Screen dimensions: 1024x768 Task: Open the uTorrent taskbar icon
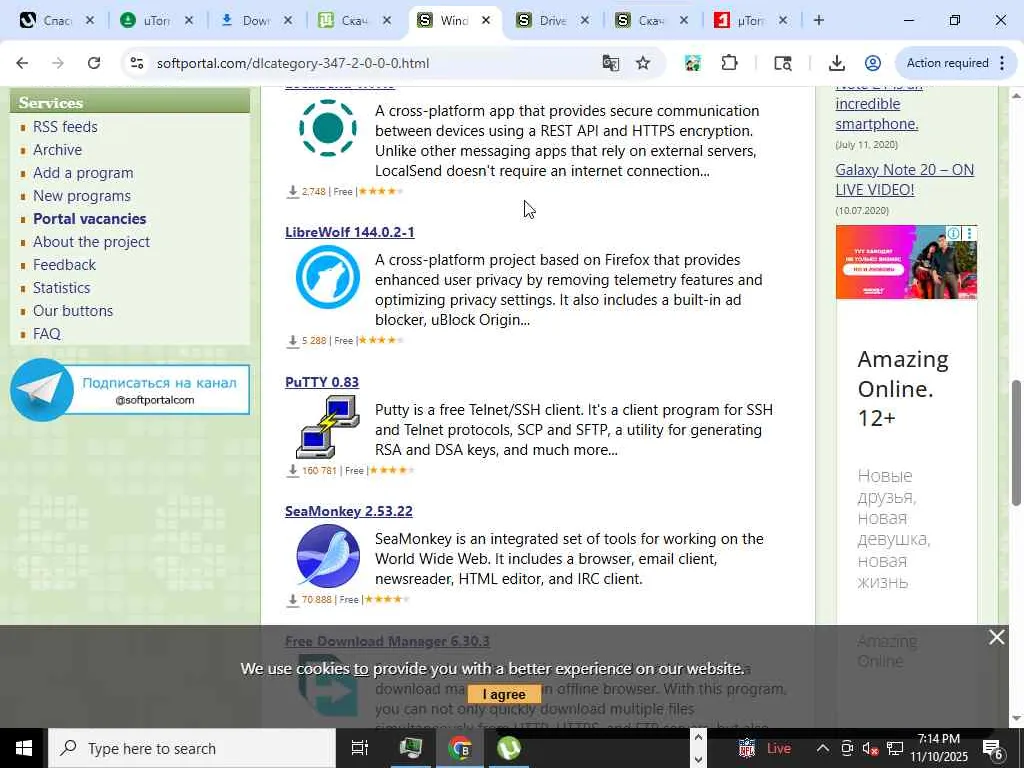[509, 748]
